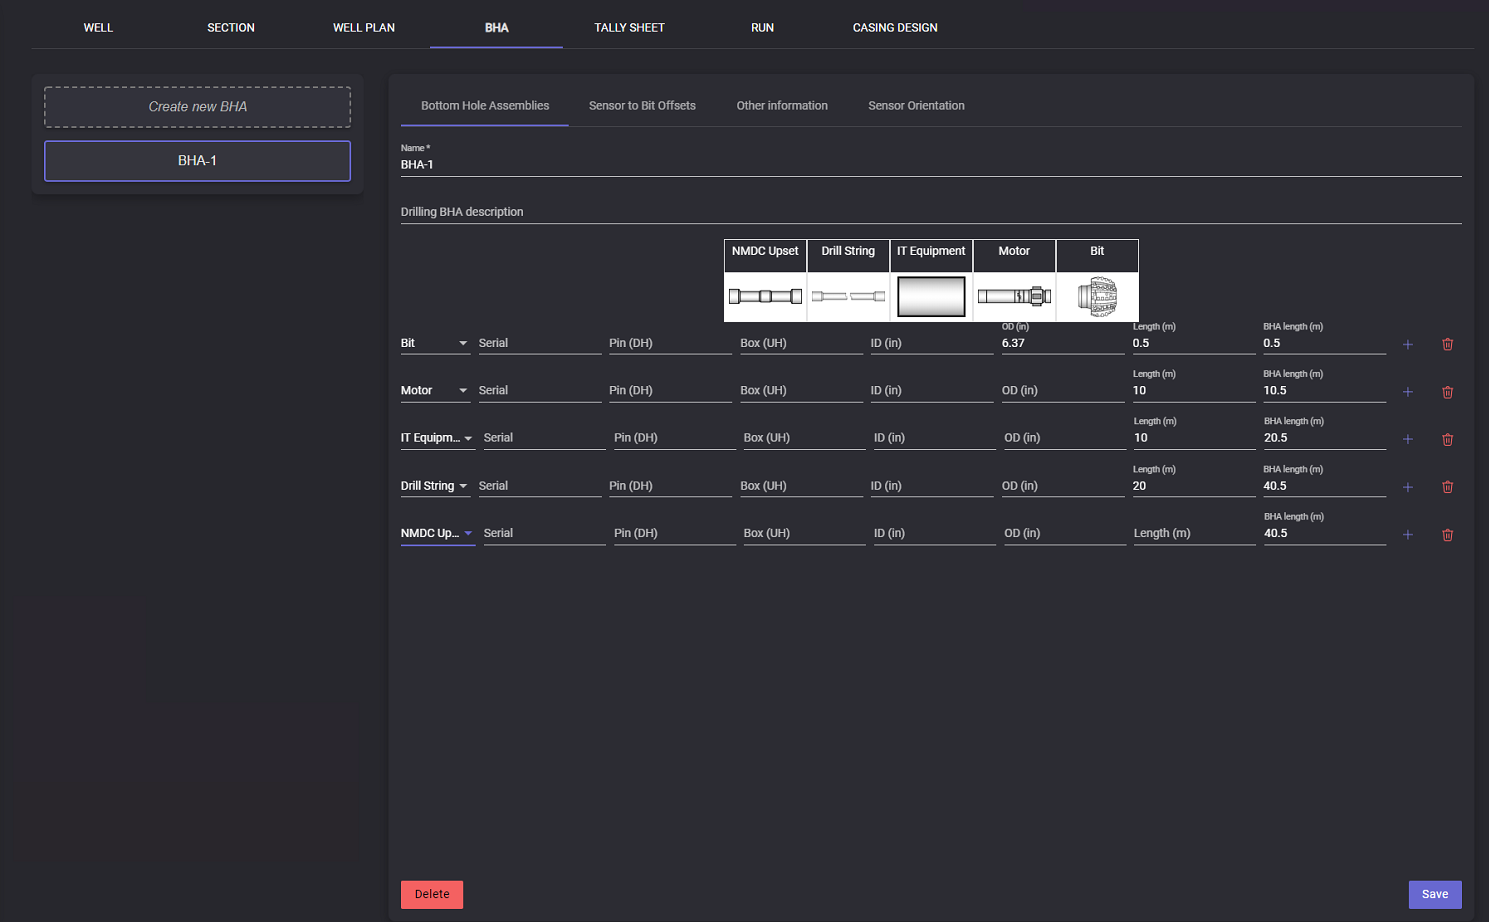
Task: Click the Name field containing BHA-1
Action: coord(930,165)
